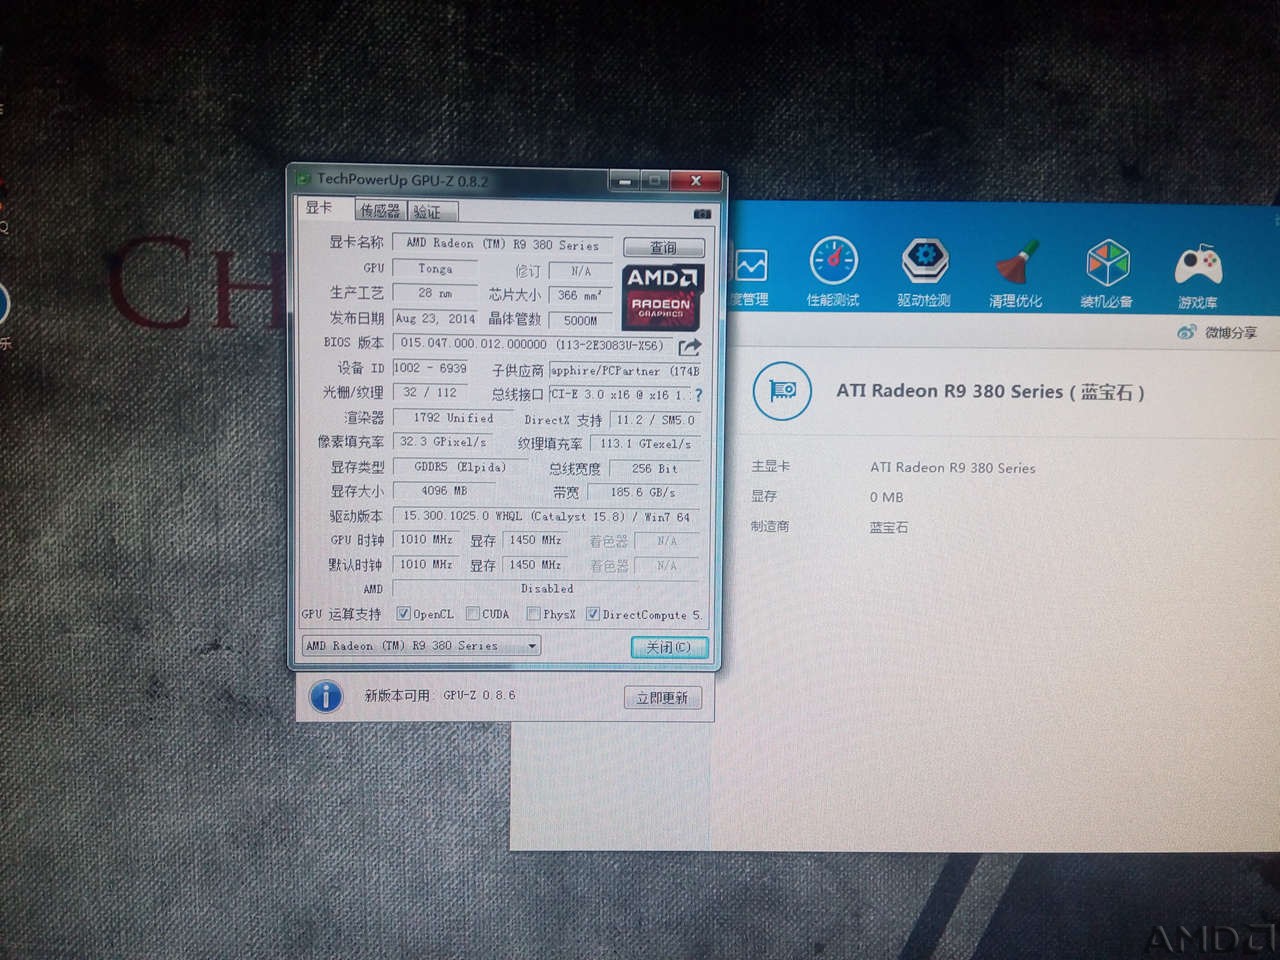Click the GPU-Z title bar app icon
Image resolution: width=1280 pixels, height=960 pixels.
point(304,178)
